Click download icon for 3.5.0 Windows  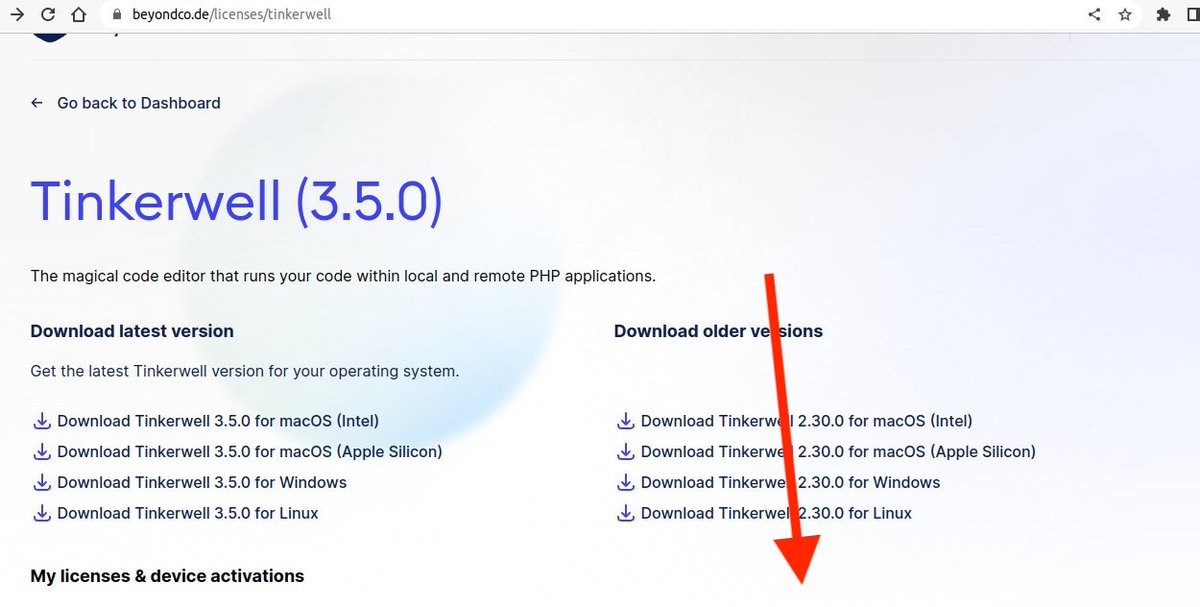pos(42,483)
